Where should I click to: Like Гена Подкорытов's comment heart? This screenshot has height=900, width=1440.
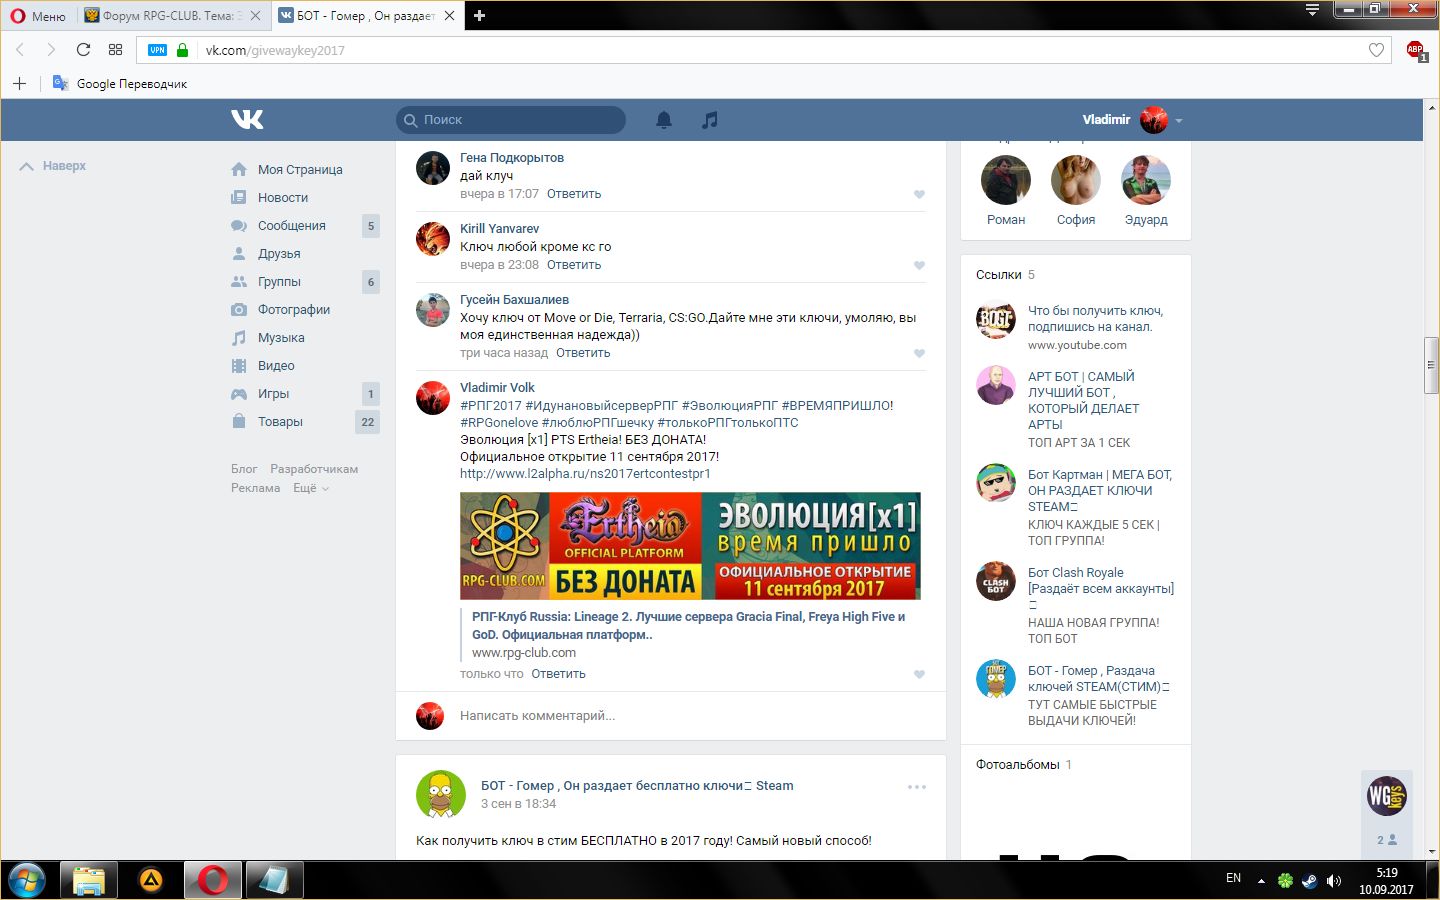(919, 195)
